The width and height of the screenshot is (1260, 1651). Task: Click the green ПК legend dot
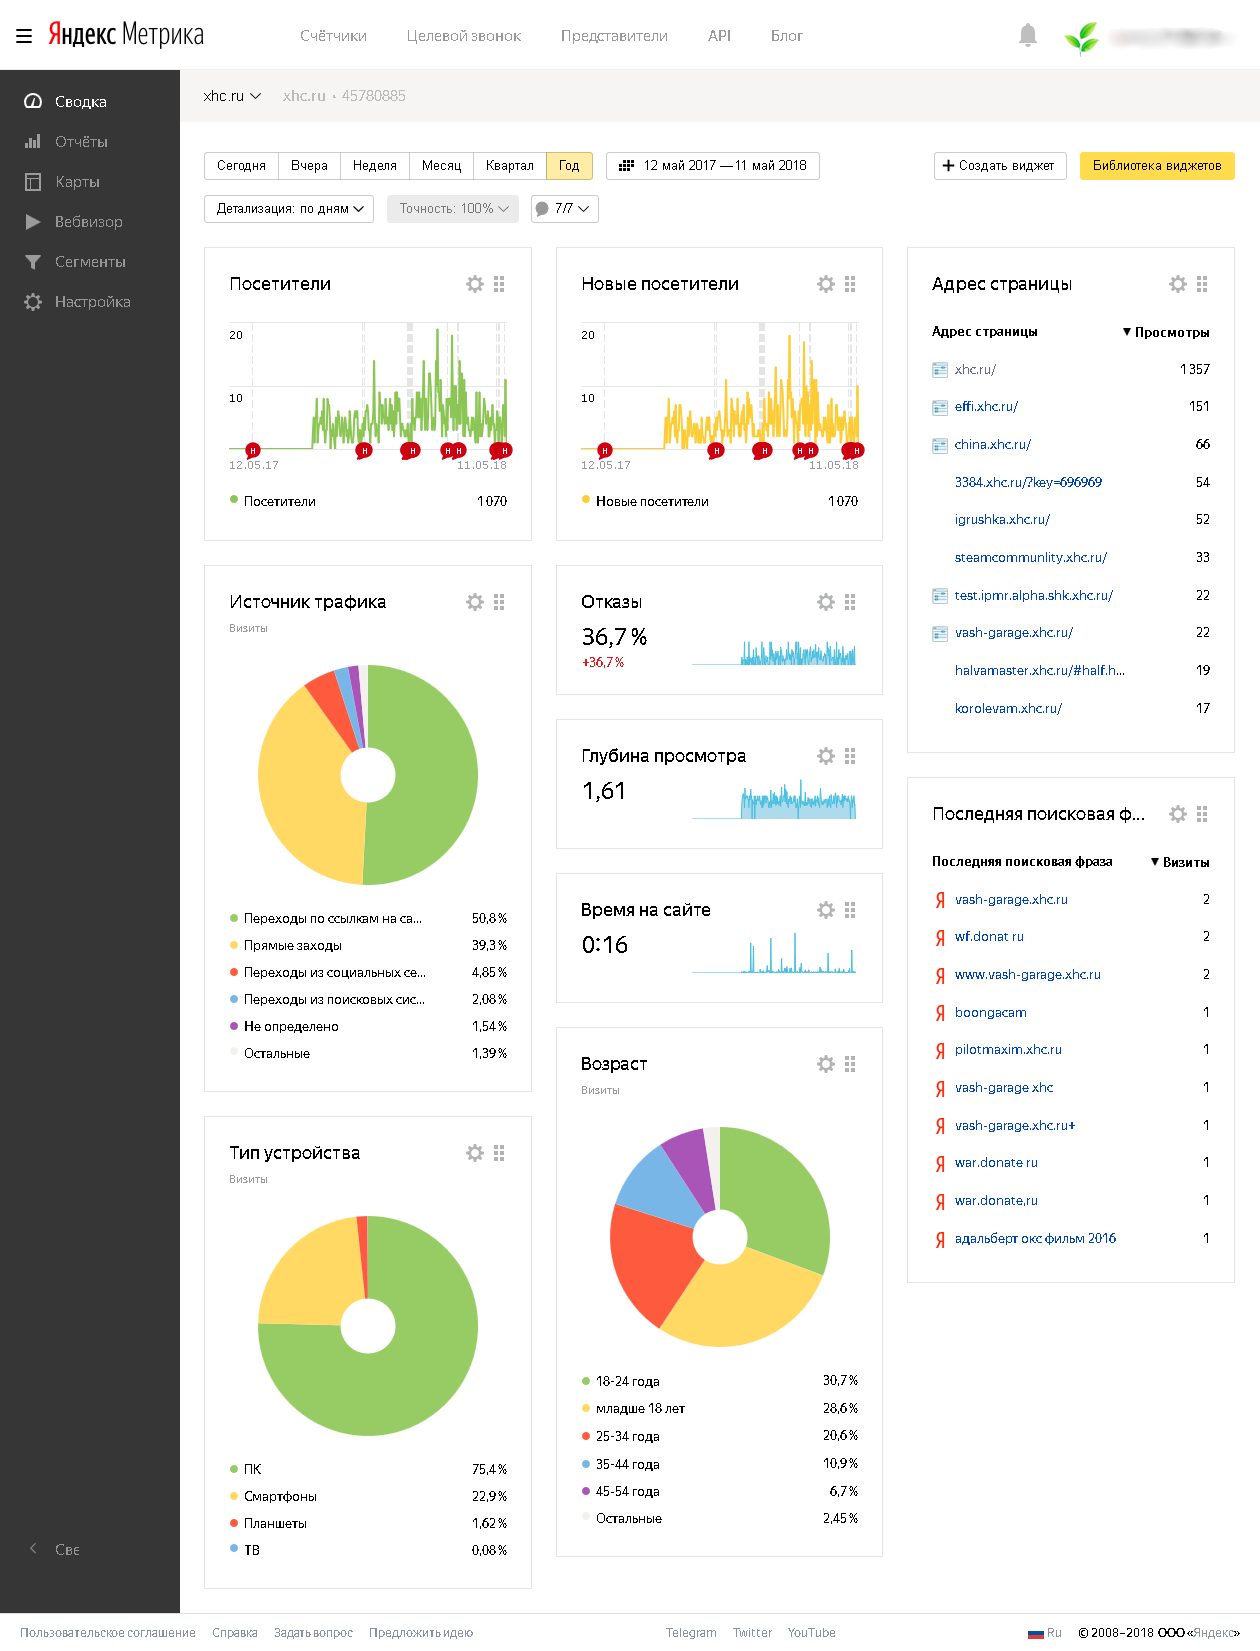click(234, 1469)
